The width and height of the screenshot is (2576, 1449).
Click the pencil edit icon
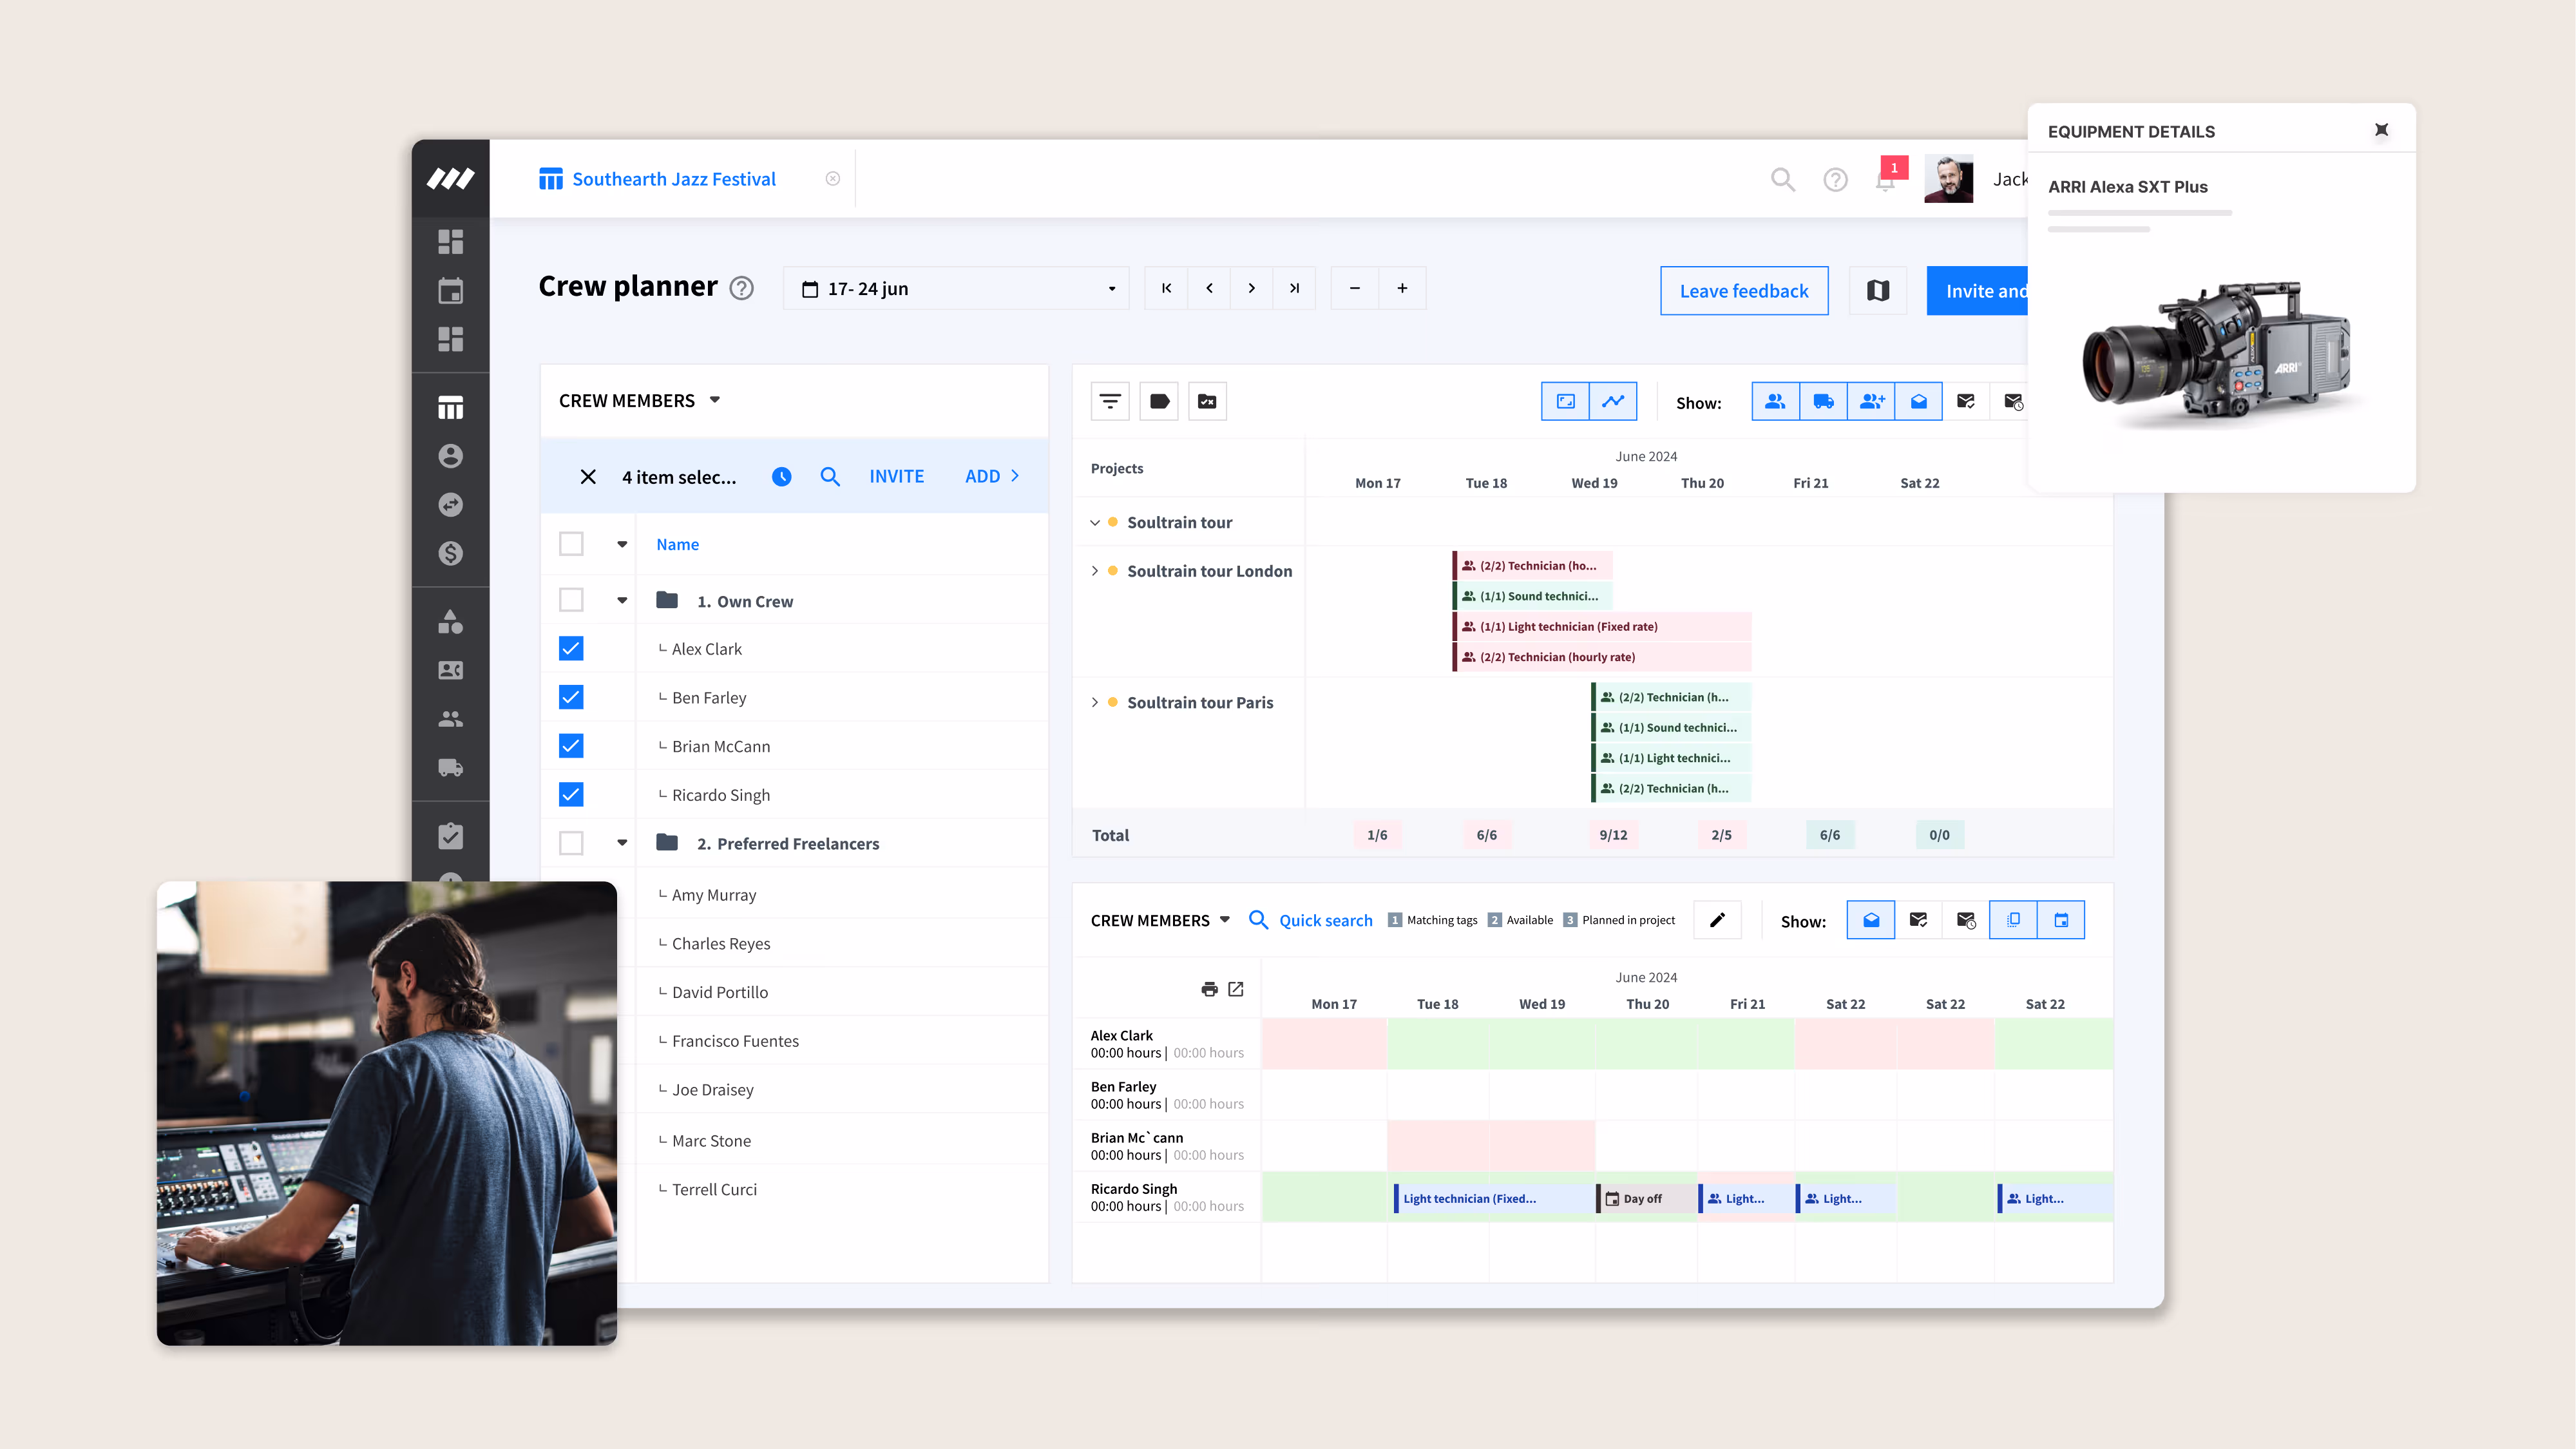(x=1717, y=920)
